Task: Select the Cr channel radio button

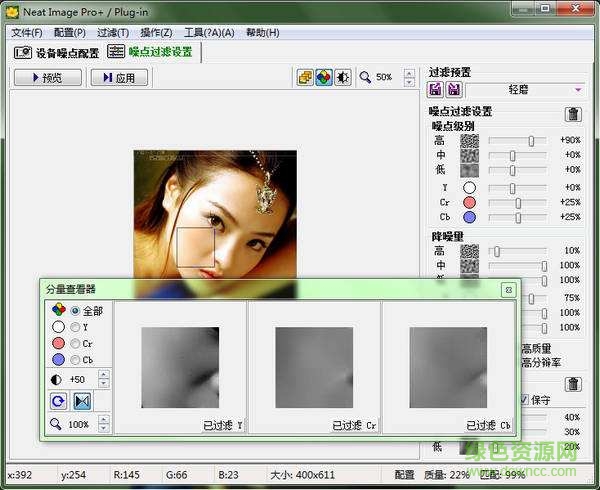Action: 75,343
